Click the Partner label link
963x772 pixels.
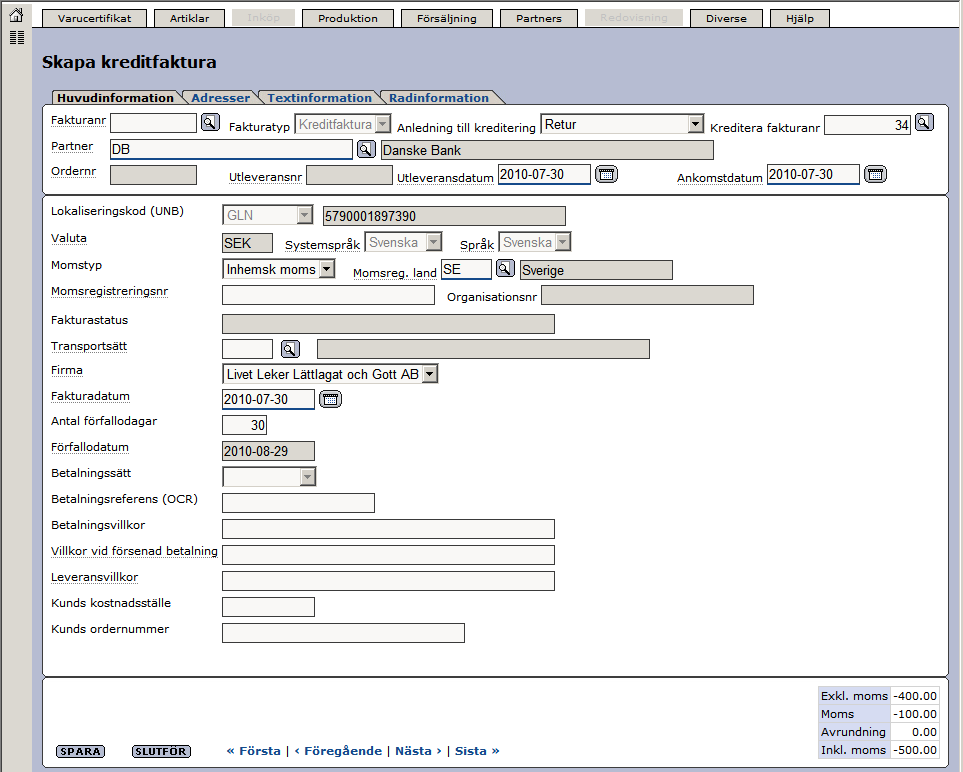(x=72, y=146)
